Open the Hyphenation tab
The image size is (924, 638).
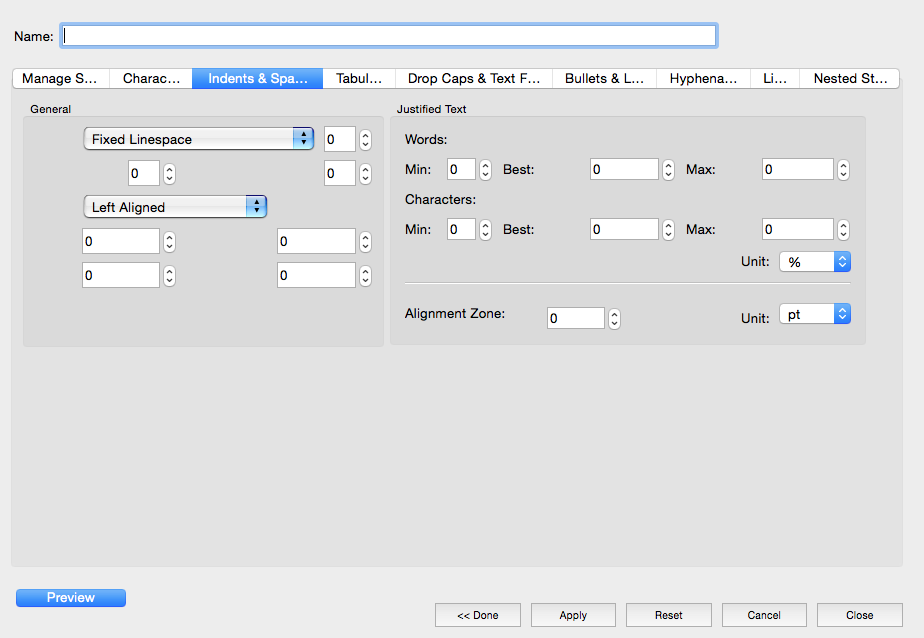pos(703,79)
